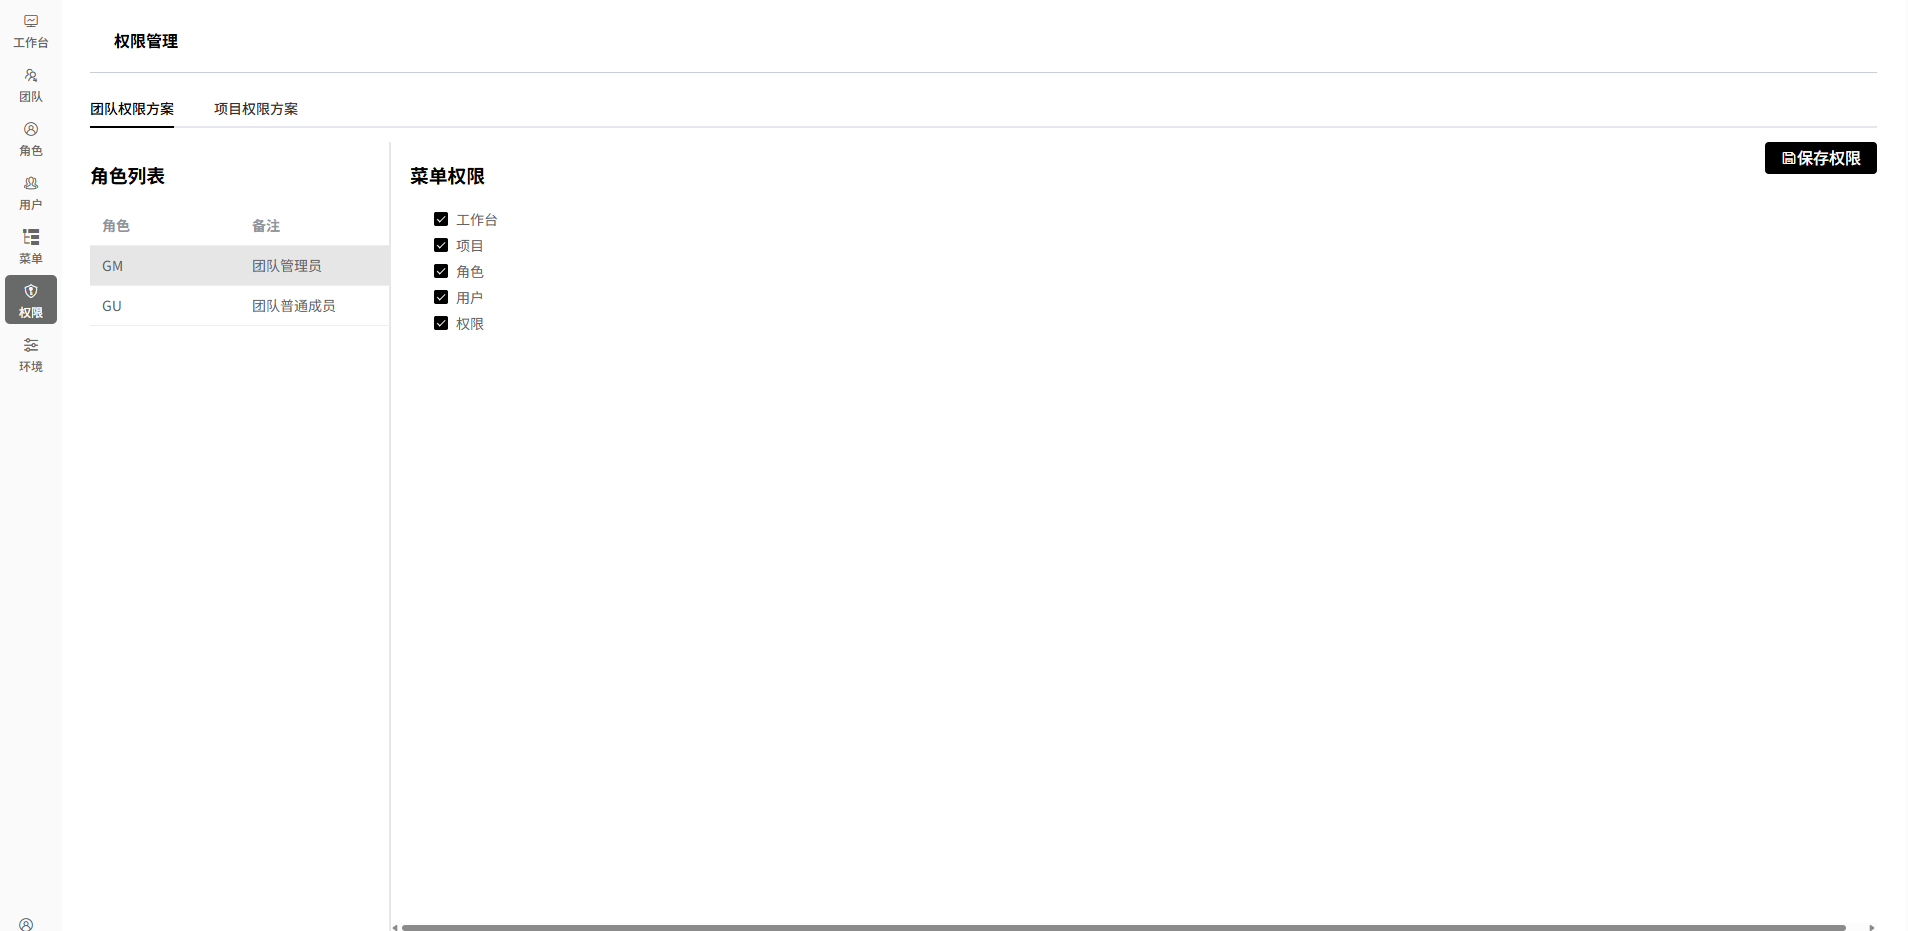This screenshot has width=1908, height=931.
Task: Select the GU 团队普通成员 role row
Action: point(239,306)
